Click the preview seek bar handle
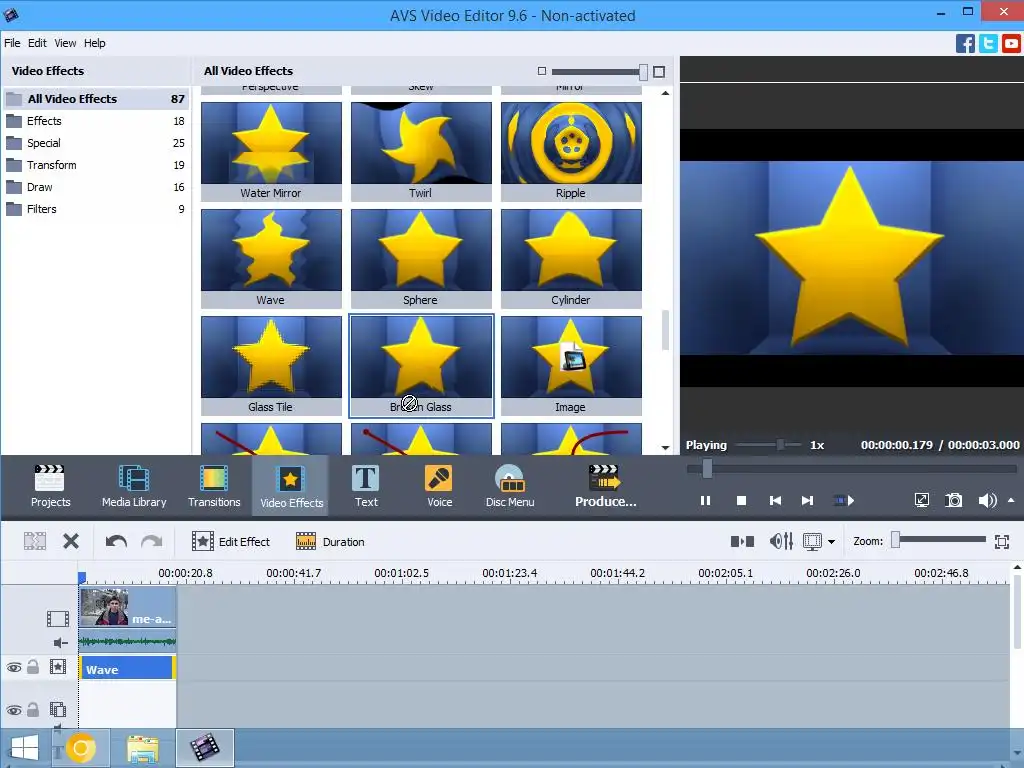1024x768 pixels. click(x=707, y=468)
